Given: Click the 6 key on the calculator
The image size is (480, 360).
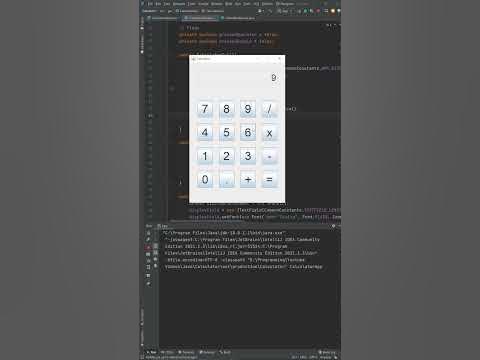Looking at the screenshot, I should 248,132.
